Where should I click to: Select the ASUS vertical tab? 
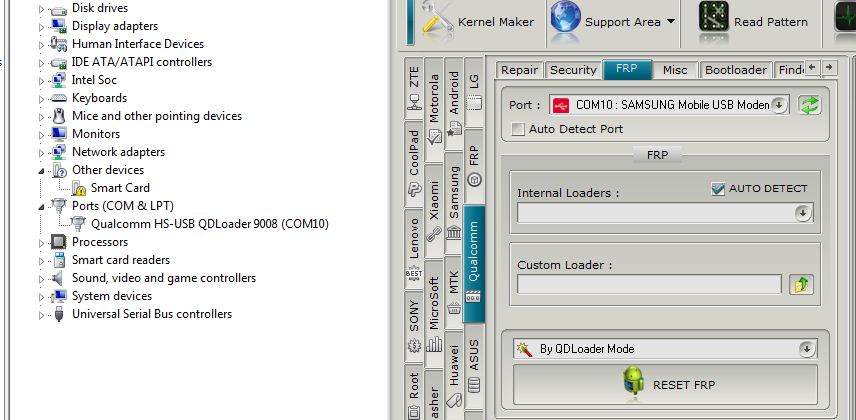click(474, 366)
